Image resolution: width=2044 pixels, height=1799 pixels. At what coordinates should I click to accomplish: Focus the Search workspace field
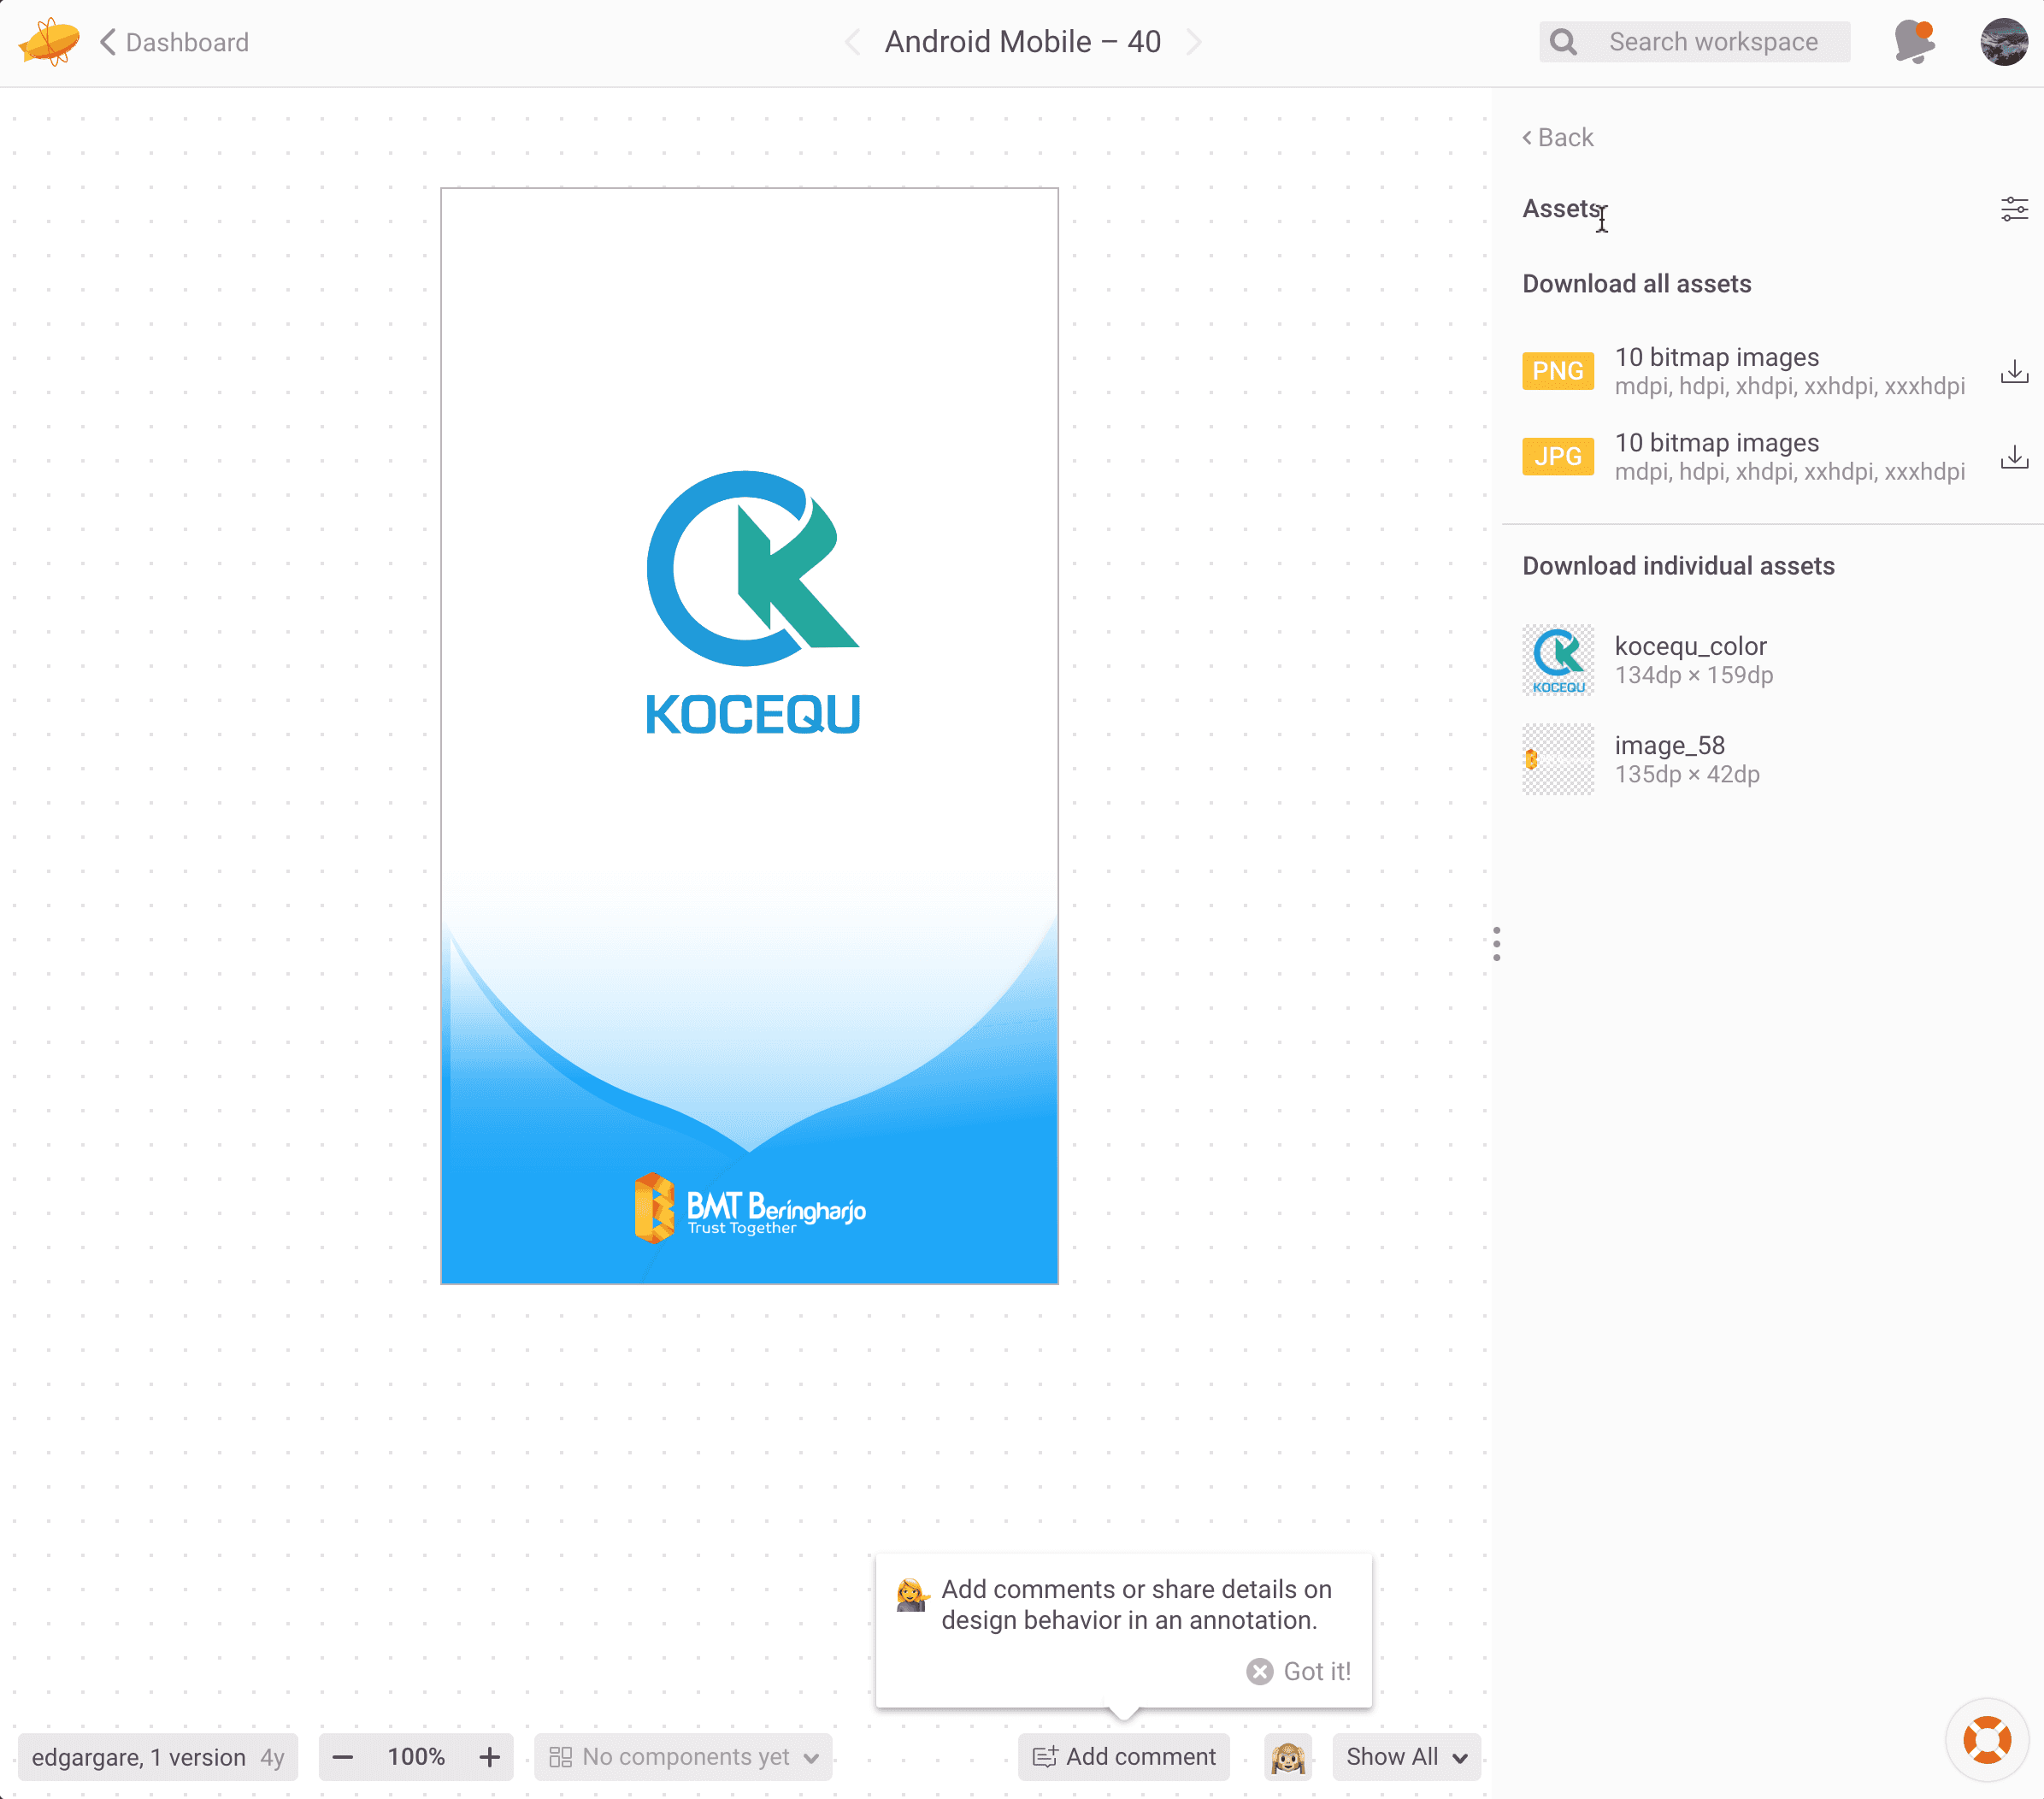coord(1694,42)
